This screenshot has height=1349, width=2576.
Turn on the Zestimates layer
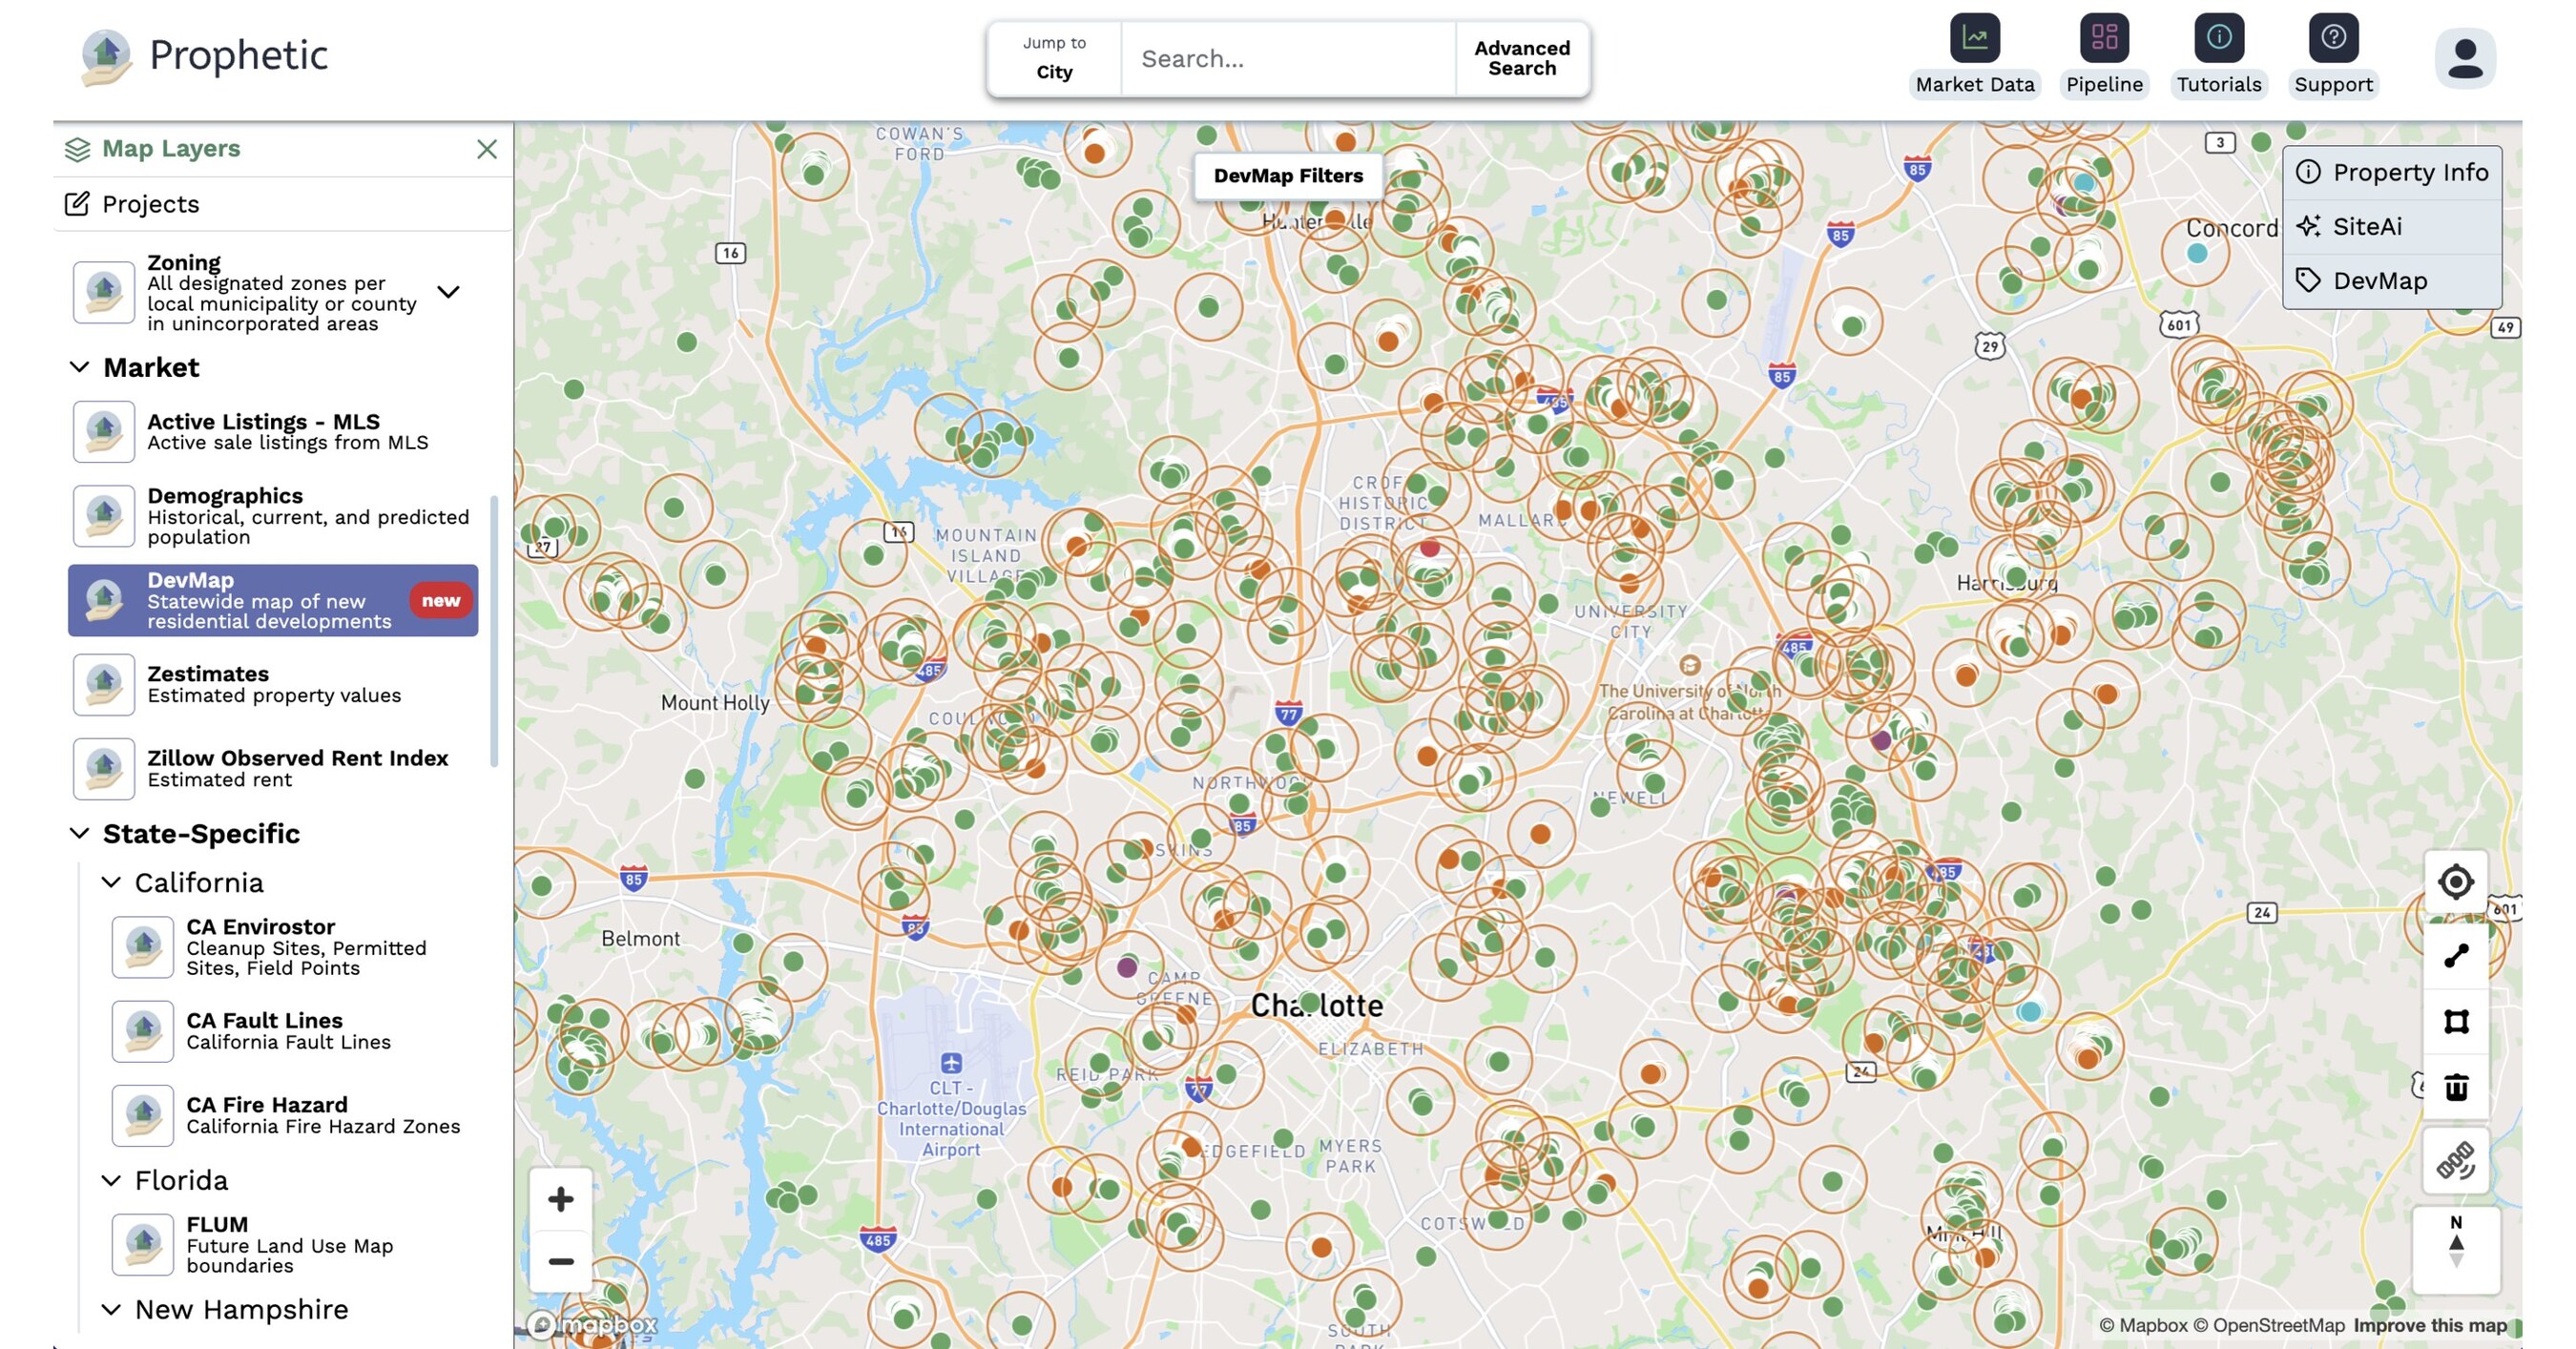104,684
